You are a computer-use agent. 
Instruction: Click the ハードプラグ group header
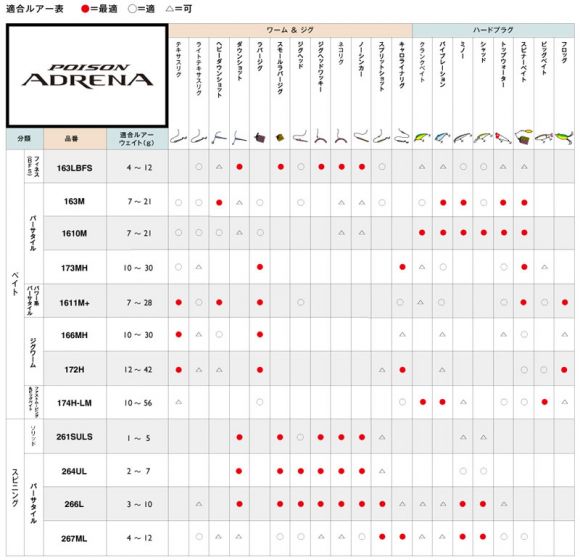(493, 30)
